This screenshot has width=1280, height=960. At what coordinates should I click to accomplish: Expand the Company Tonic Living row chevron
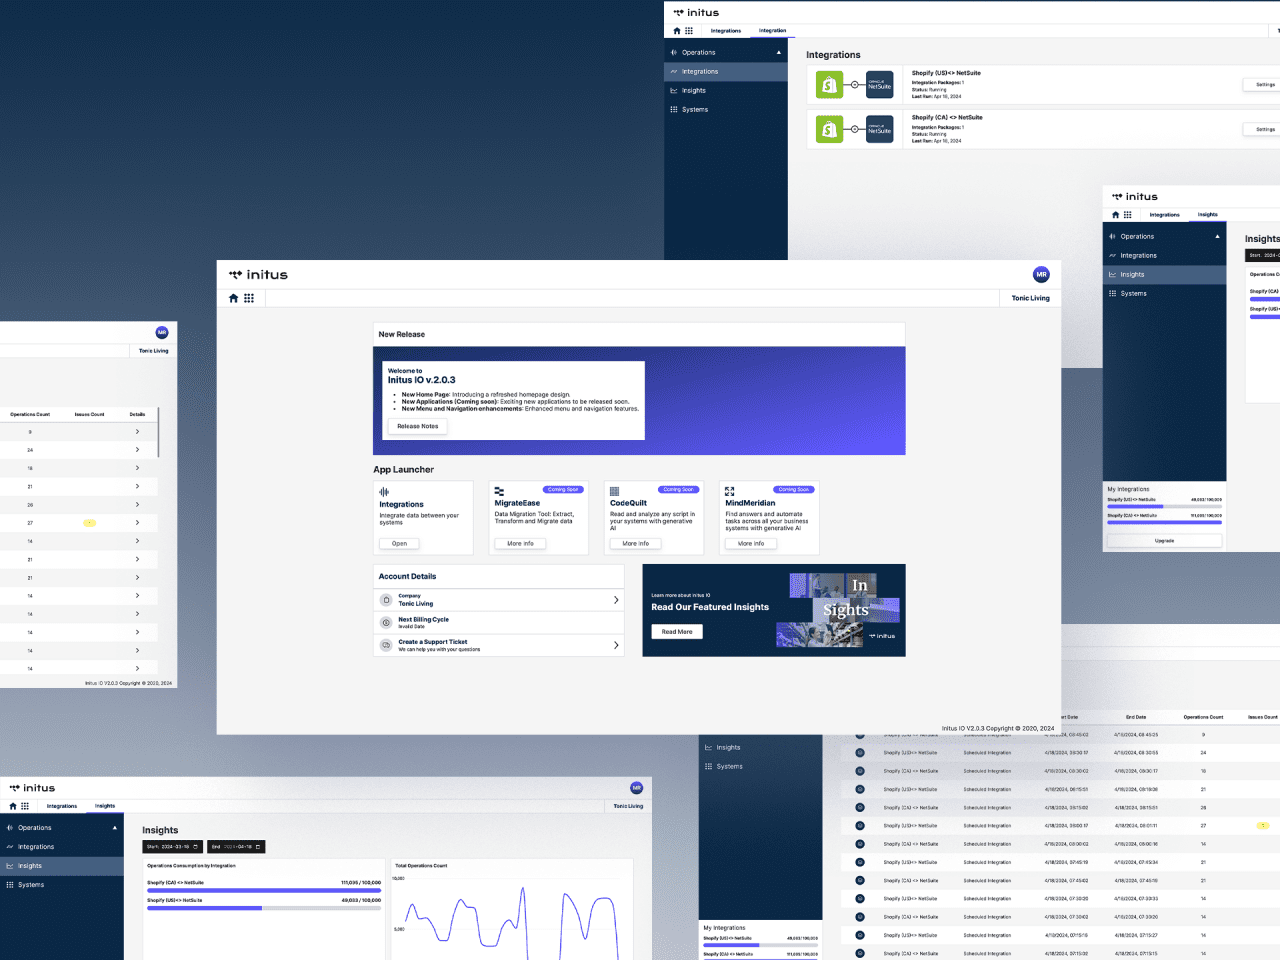(616, 598)
